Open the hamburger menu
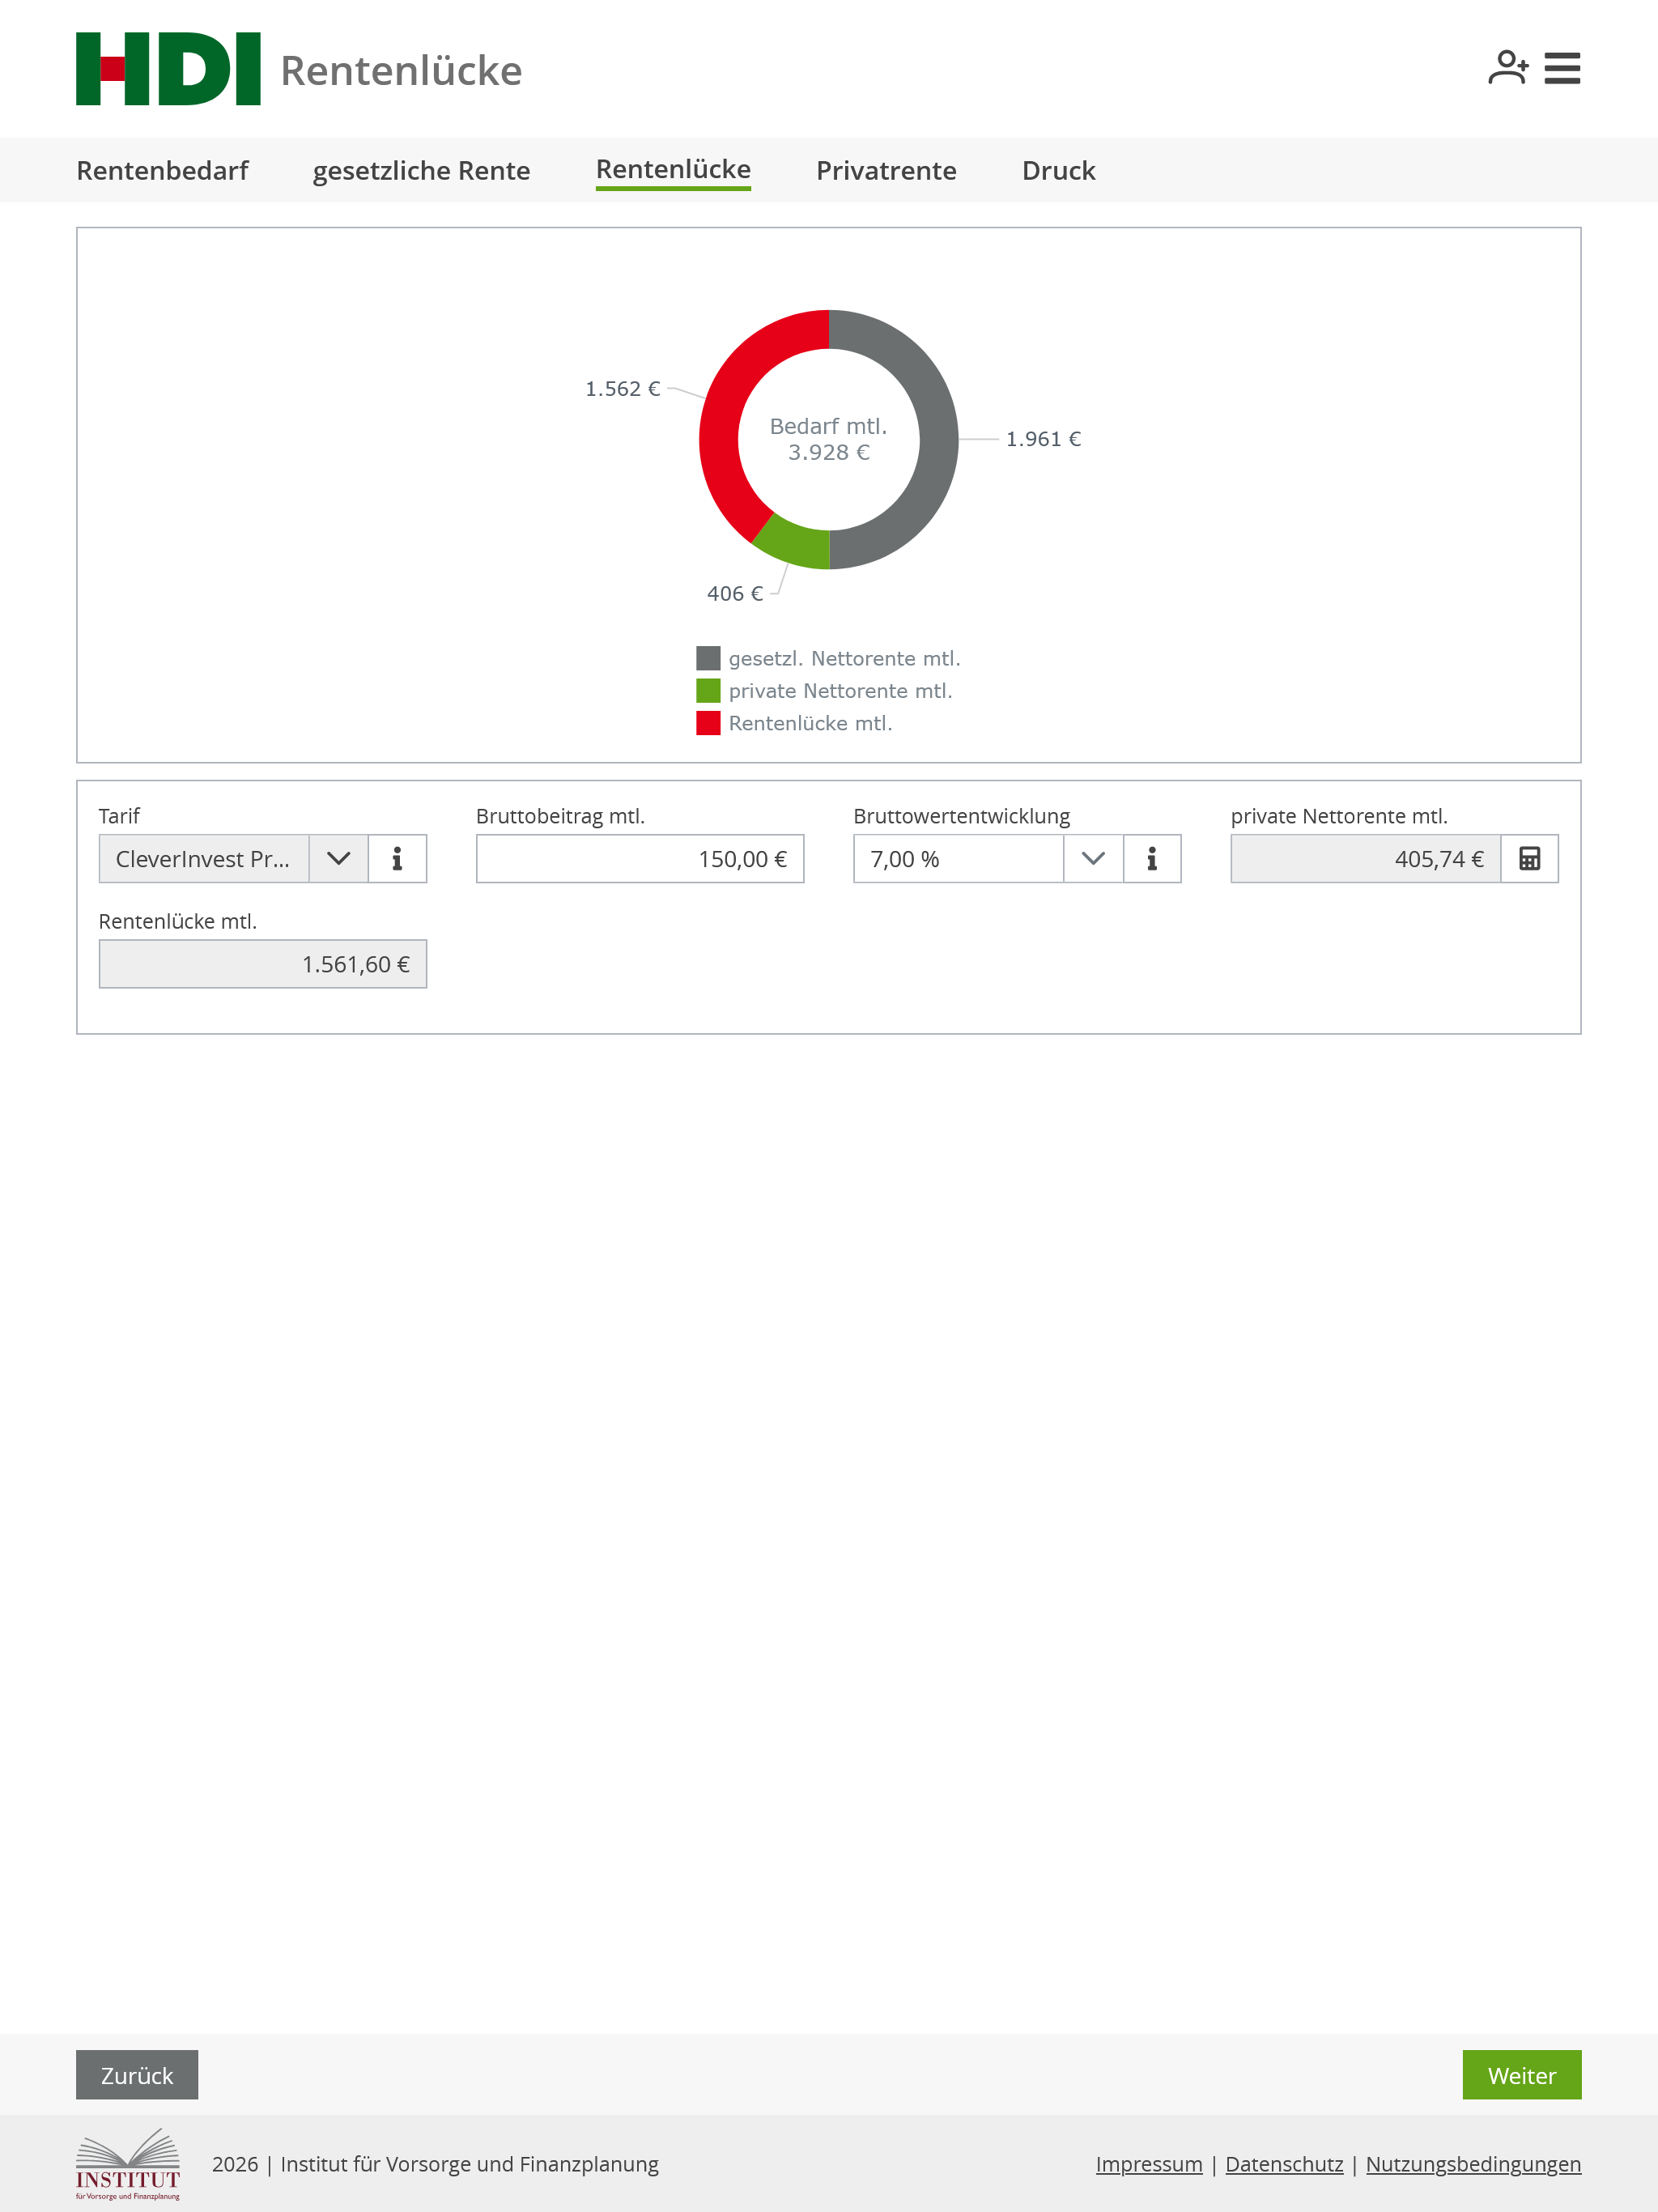This screenshot has height=2212, width=1658. tap(1562, 68)
